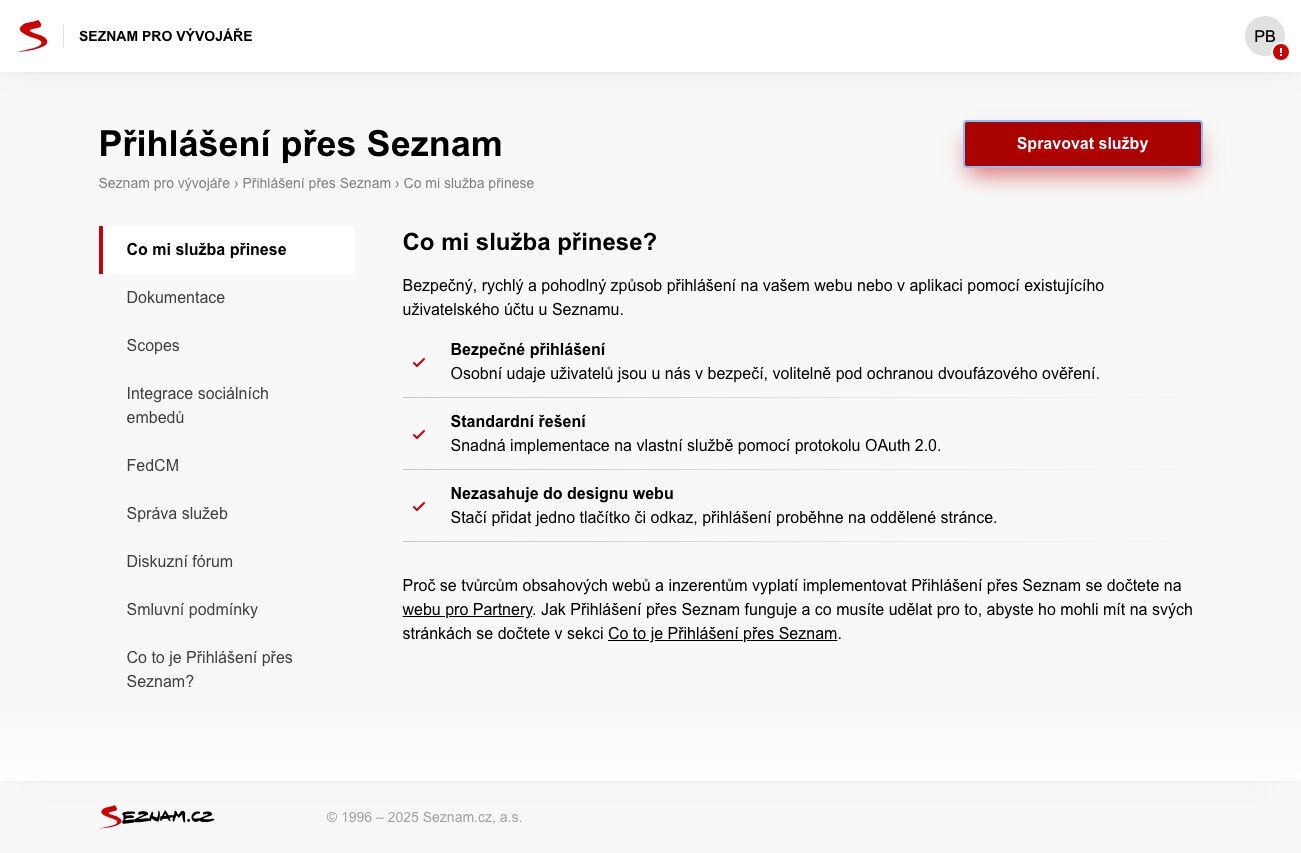Select Scopes in the sidebar

[227, 345]
